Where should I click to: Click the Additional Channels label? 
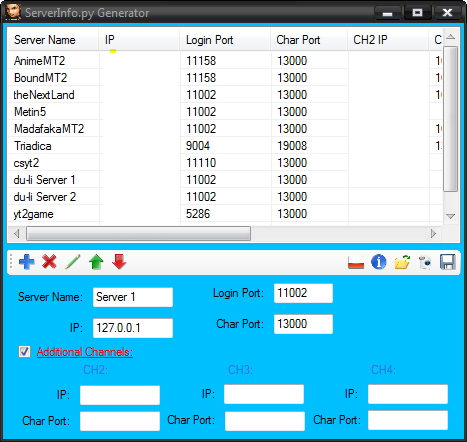tap(85, 352)
